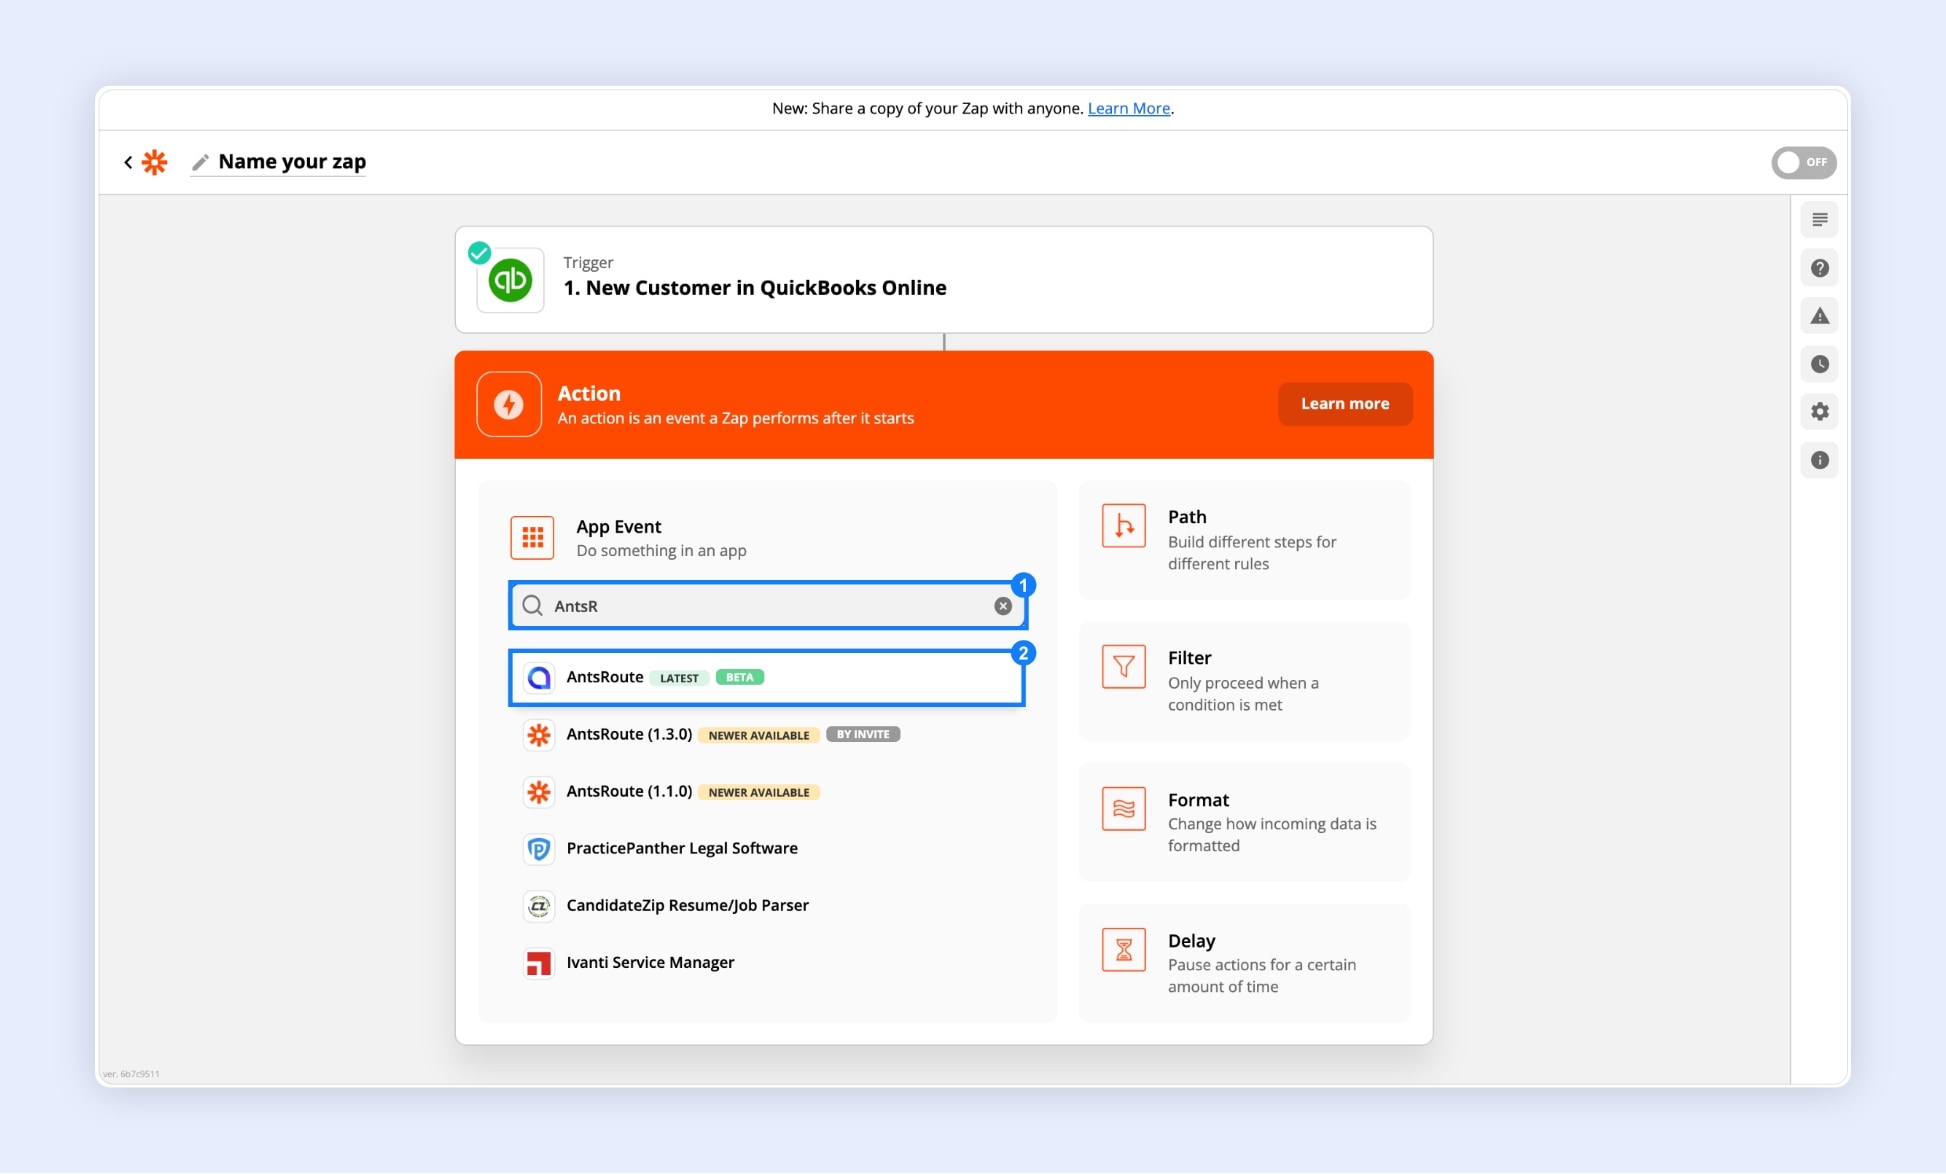Click the pencil edit name icon
Viewport: 1946px width, 1174px height.
tap(201, 162)
